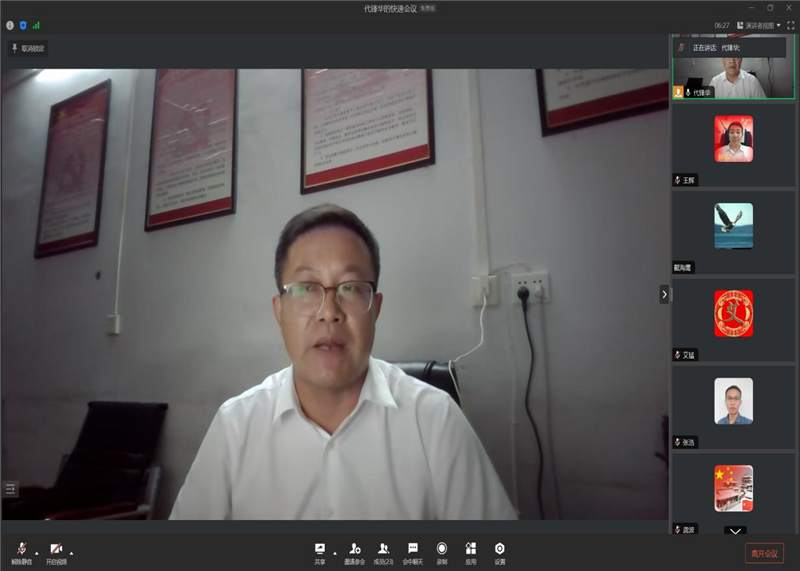Open the speaker view layout dropdown
The width and height of the screenshot is (800, 571).
coord(759,25)
